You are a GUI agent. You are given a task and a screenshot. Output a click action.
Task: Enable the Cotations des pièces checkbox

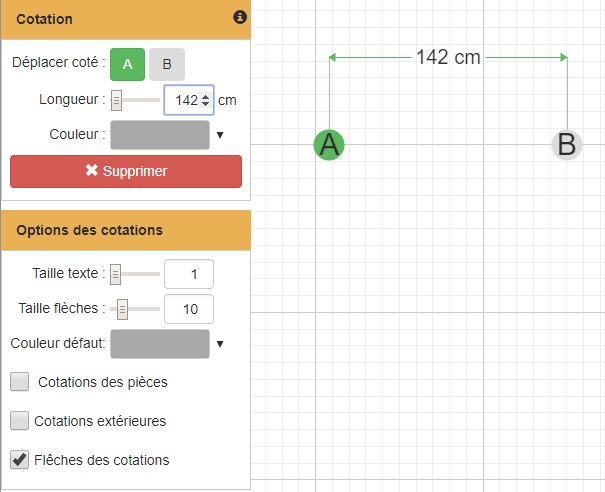(20, 382)
